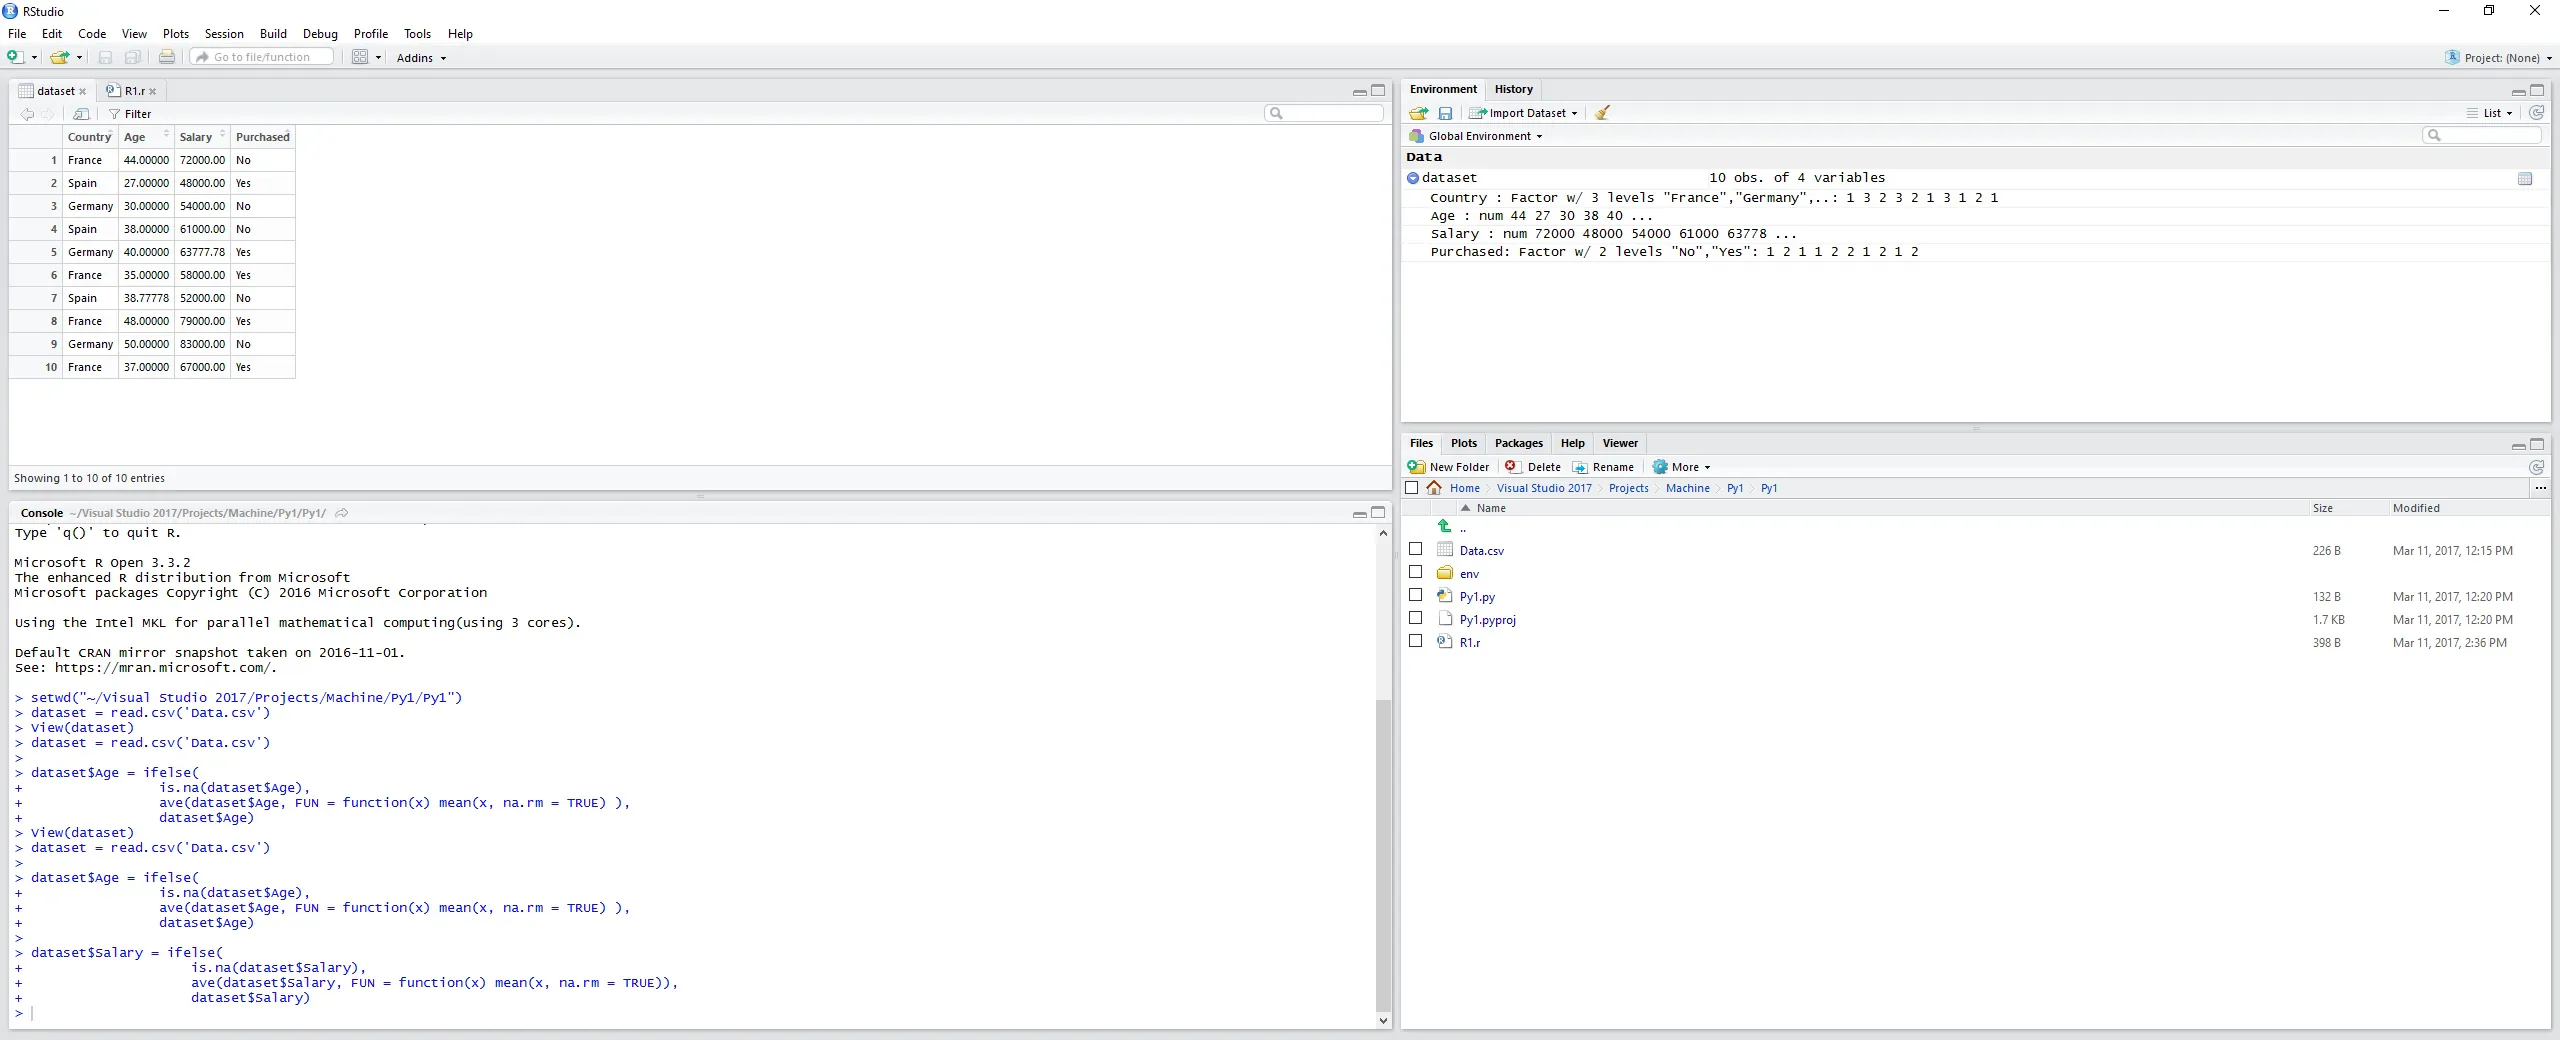This screenshot has width=2560, height=1040.
Task: Tick the checkbox for Data.csv
Action: coord(1415,549)
